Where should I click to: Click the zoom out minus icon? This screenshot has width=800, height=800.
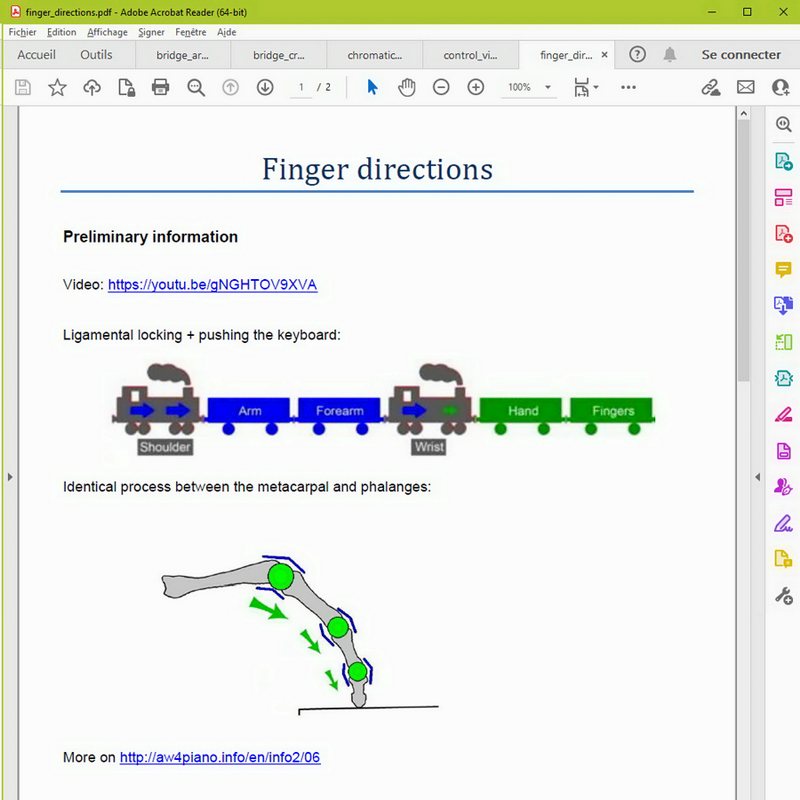point(441,88)
